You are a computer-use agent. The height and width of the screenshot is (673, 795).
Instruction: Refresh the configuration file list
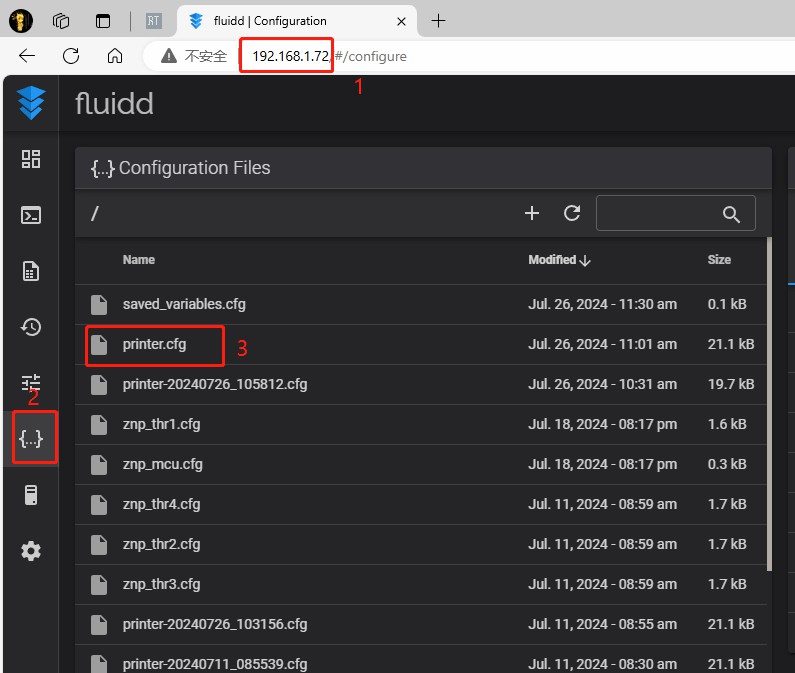pyautogui.click(x=572, y=213)
